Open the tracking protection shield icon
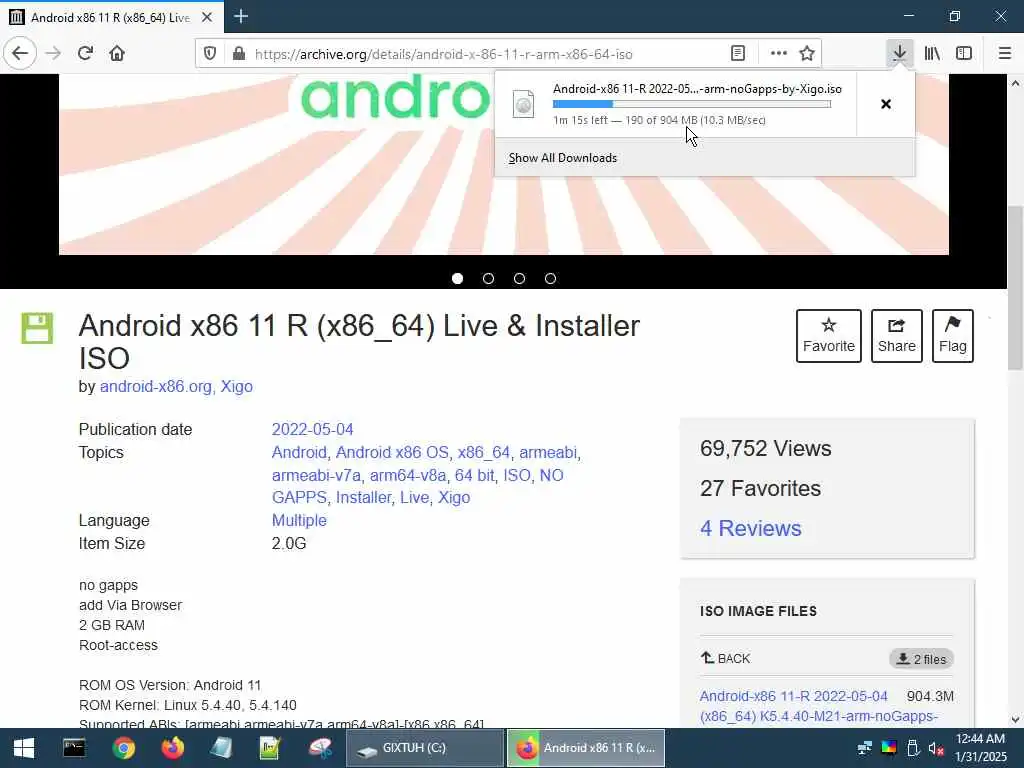 [x=210, y=54]
